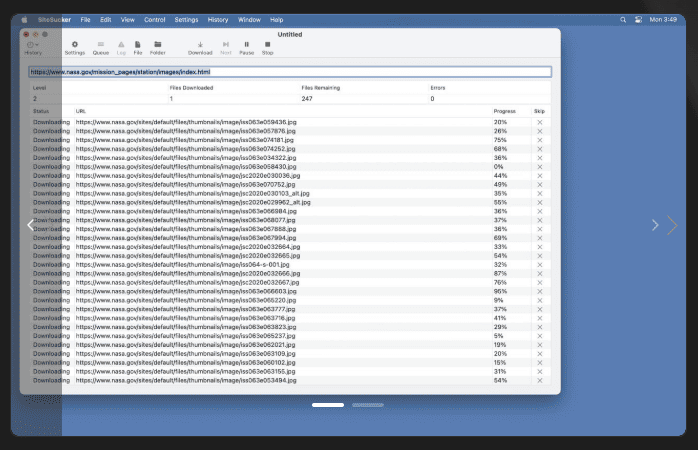The width and height of the screenshot is (698, 450).
Task: Select the second carousel page indicator
Action: click(368, 405)
